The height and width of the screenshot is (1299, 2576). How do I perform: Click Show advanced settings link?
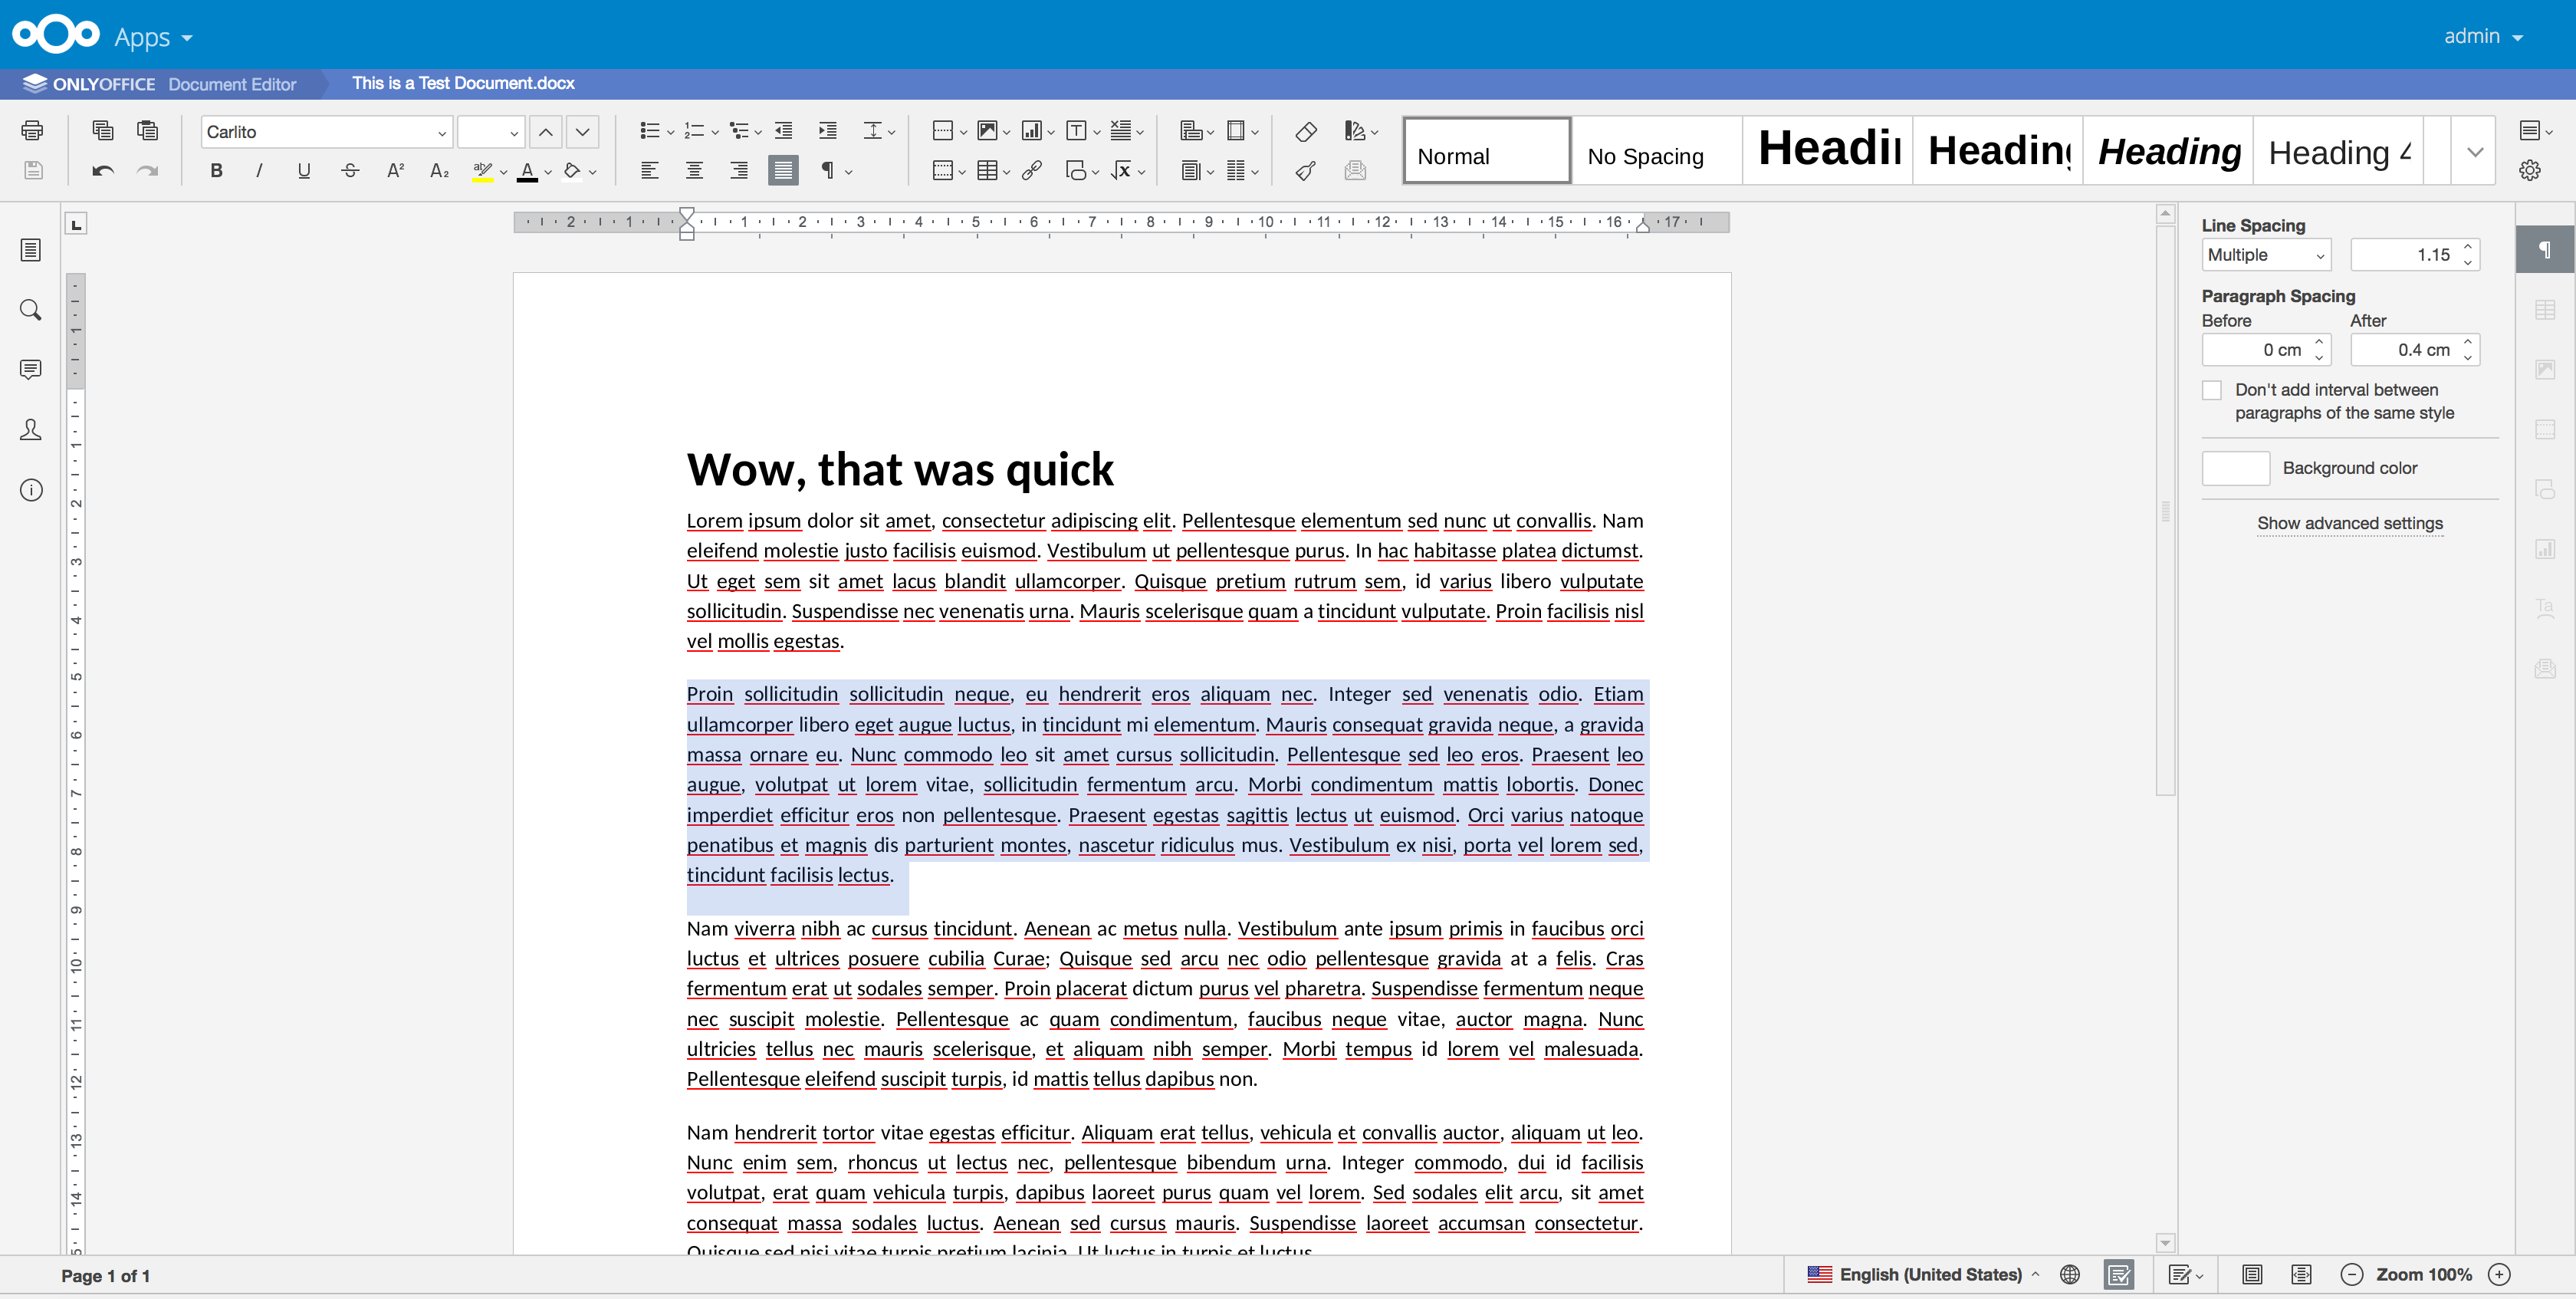click(2349, 524)
